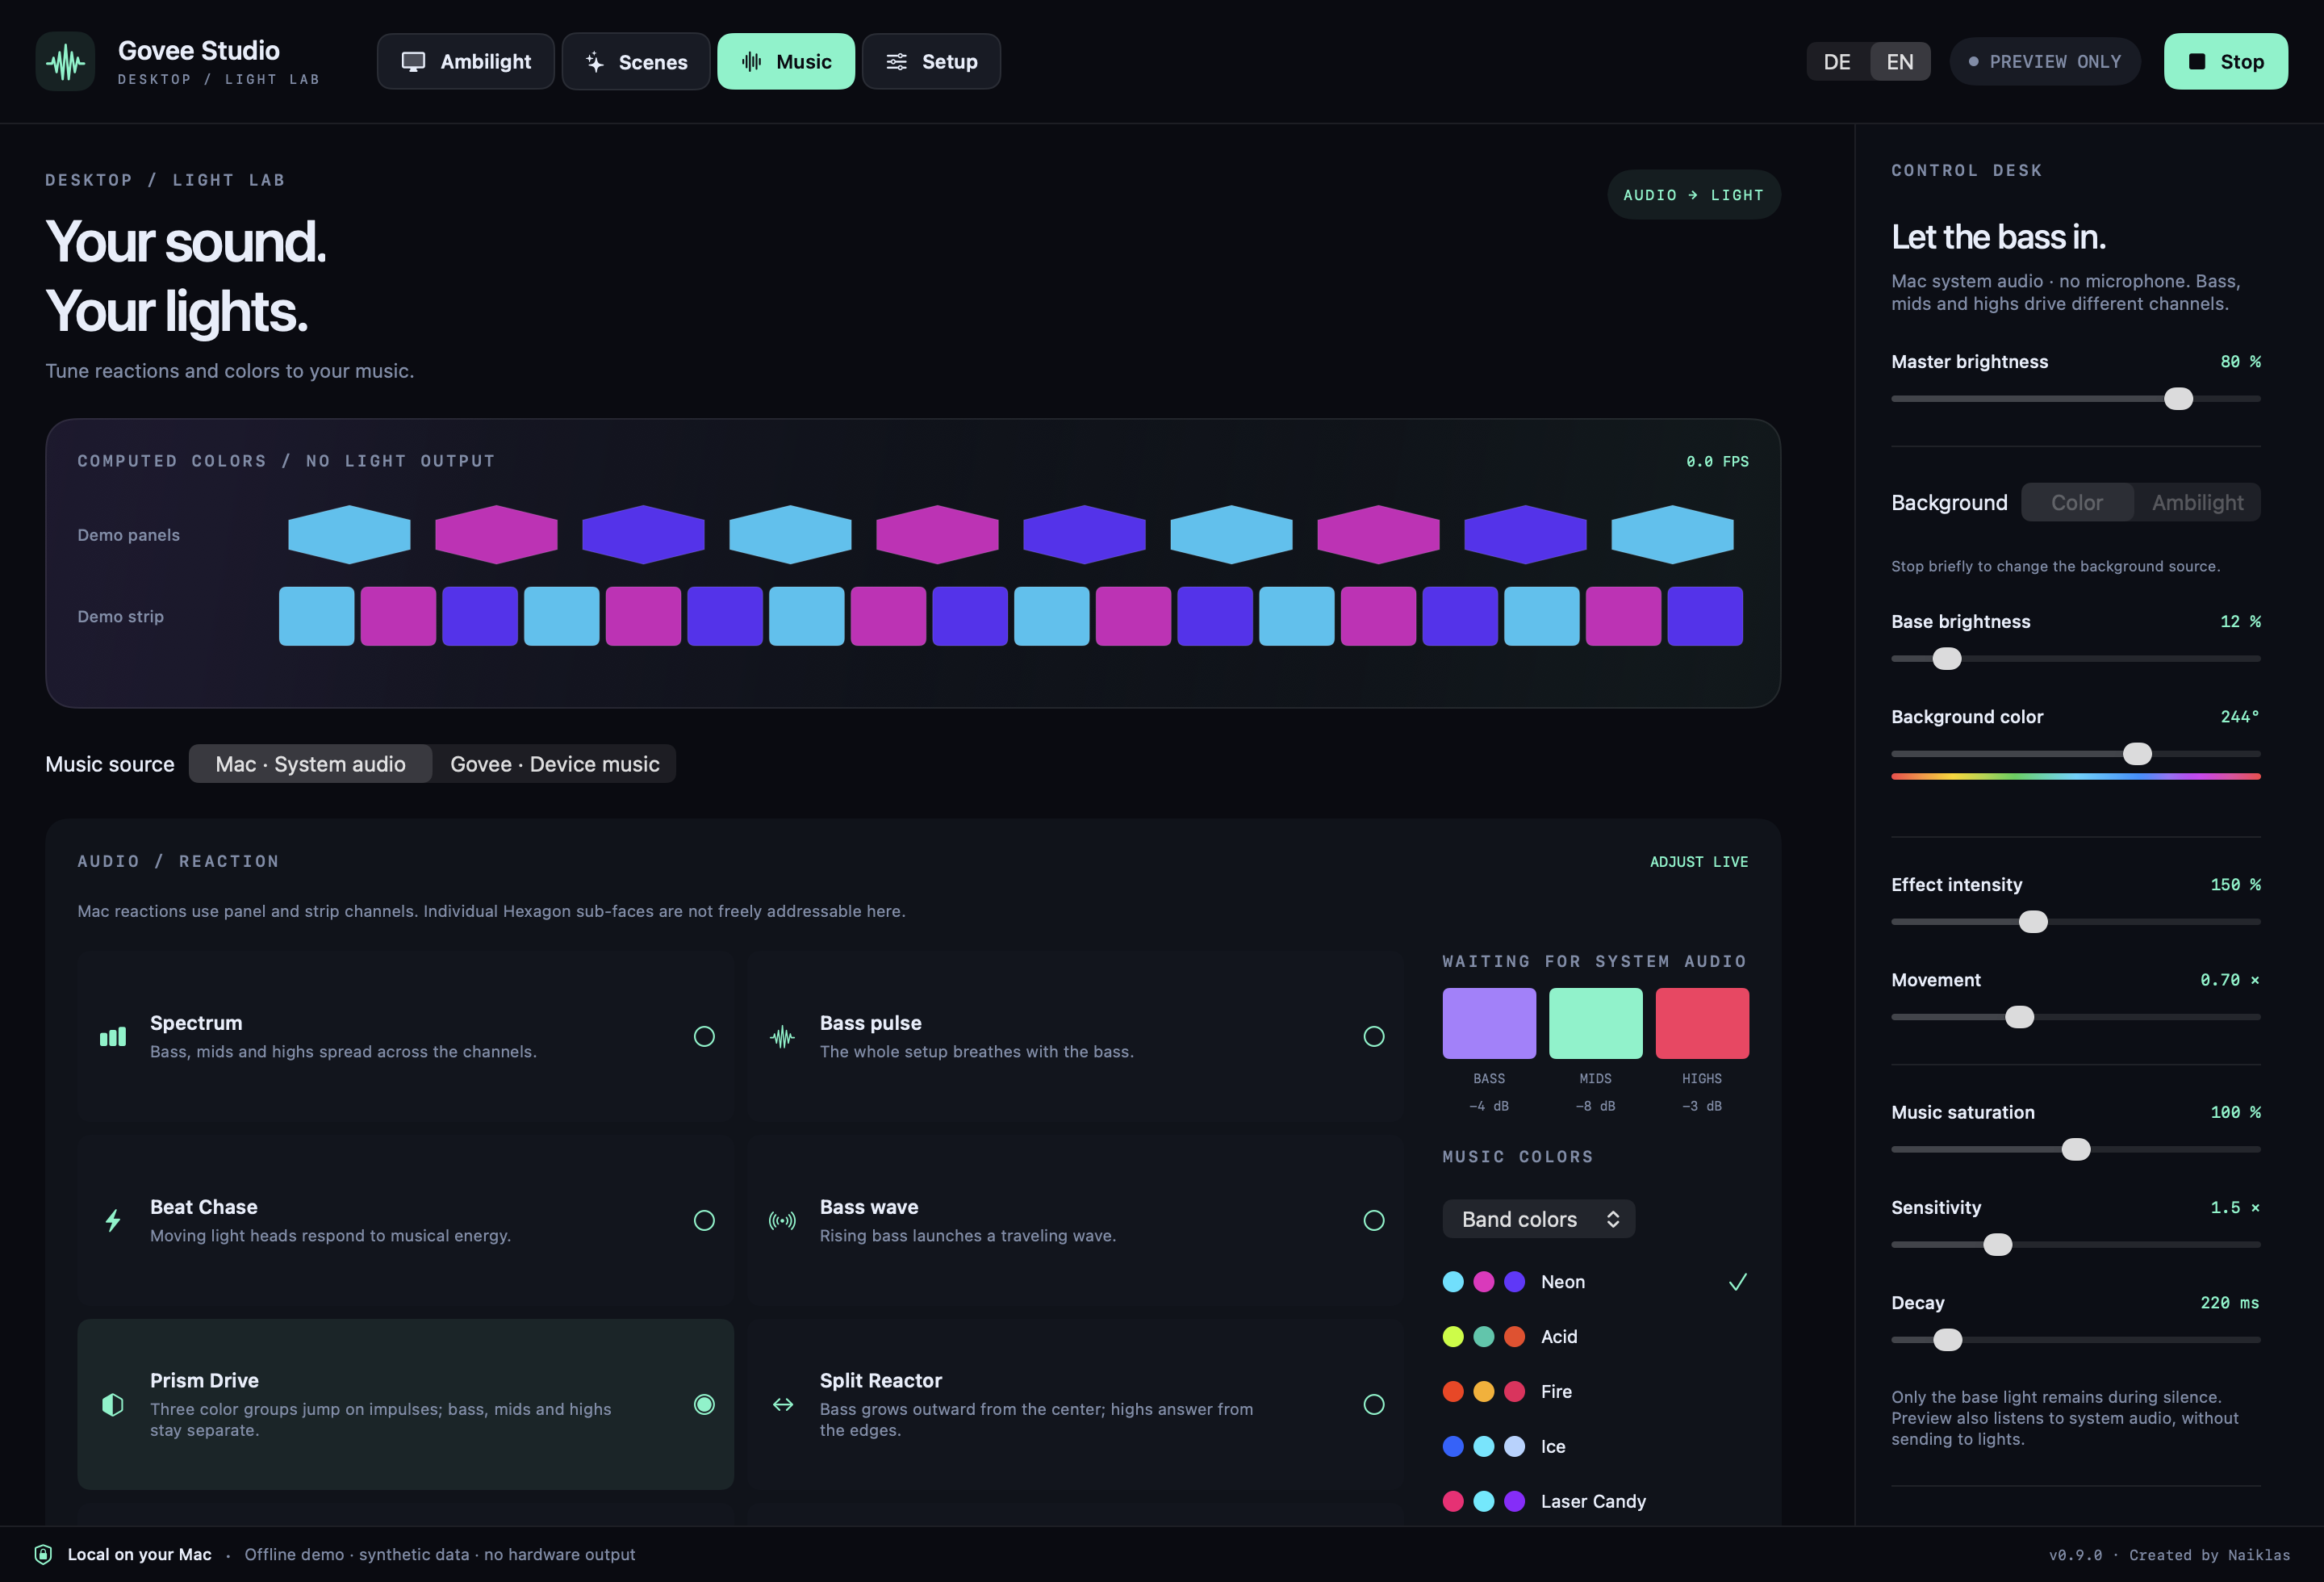This screenshot has height=1582, width=2324.
Task: Select the Spectrum reaction radio button
Action: pos(704,1036)
